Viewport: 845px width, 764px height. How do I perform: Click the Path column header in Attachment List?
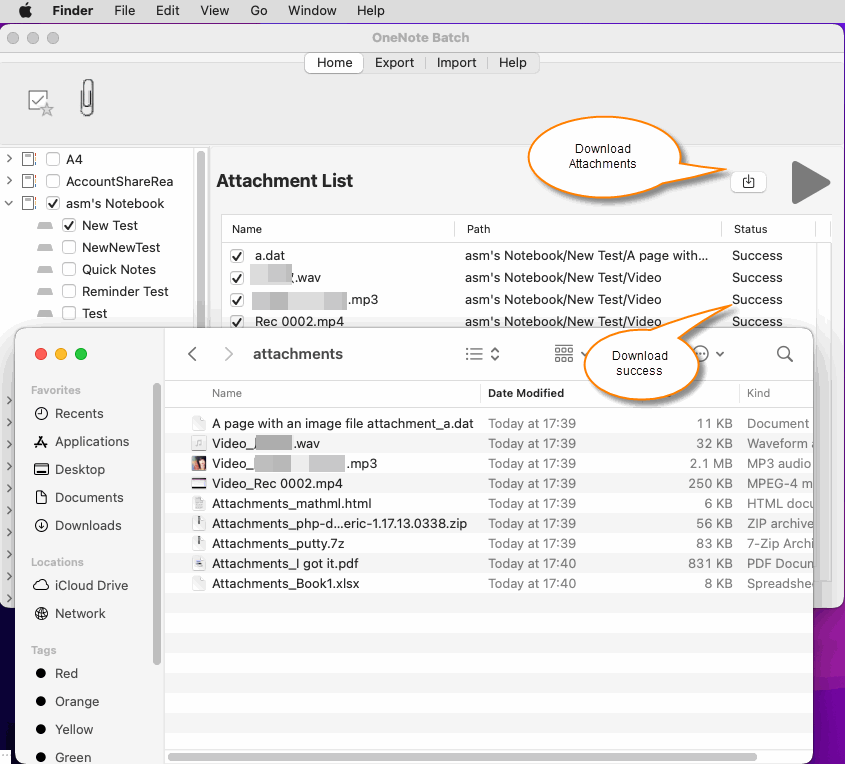point(479,229)
